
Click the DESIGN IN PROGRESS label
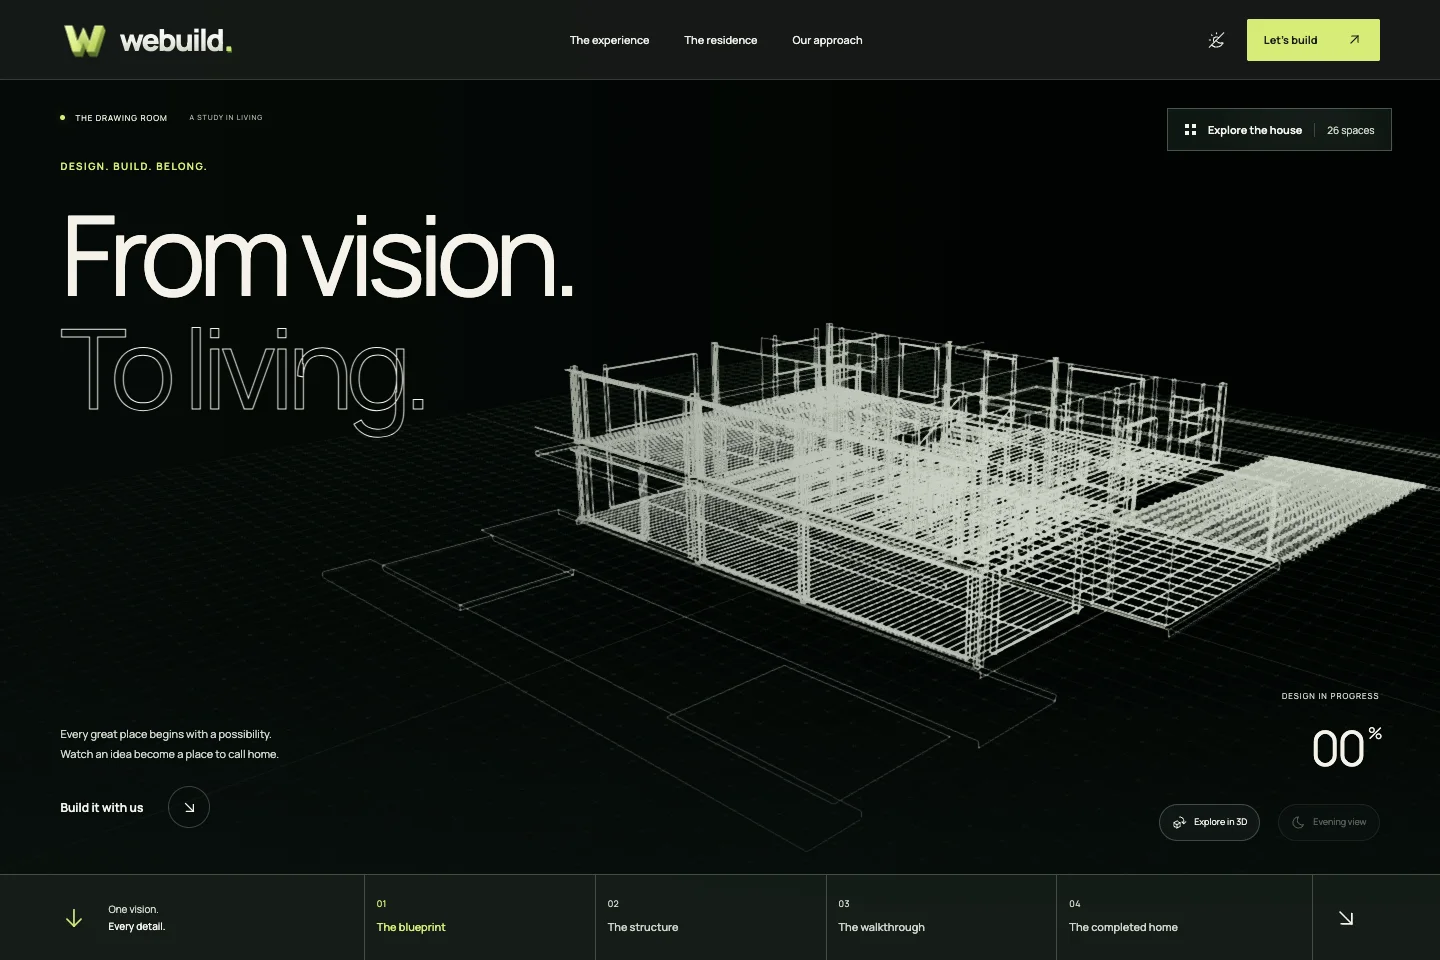click(1330, 696)
